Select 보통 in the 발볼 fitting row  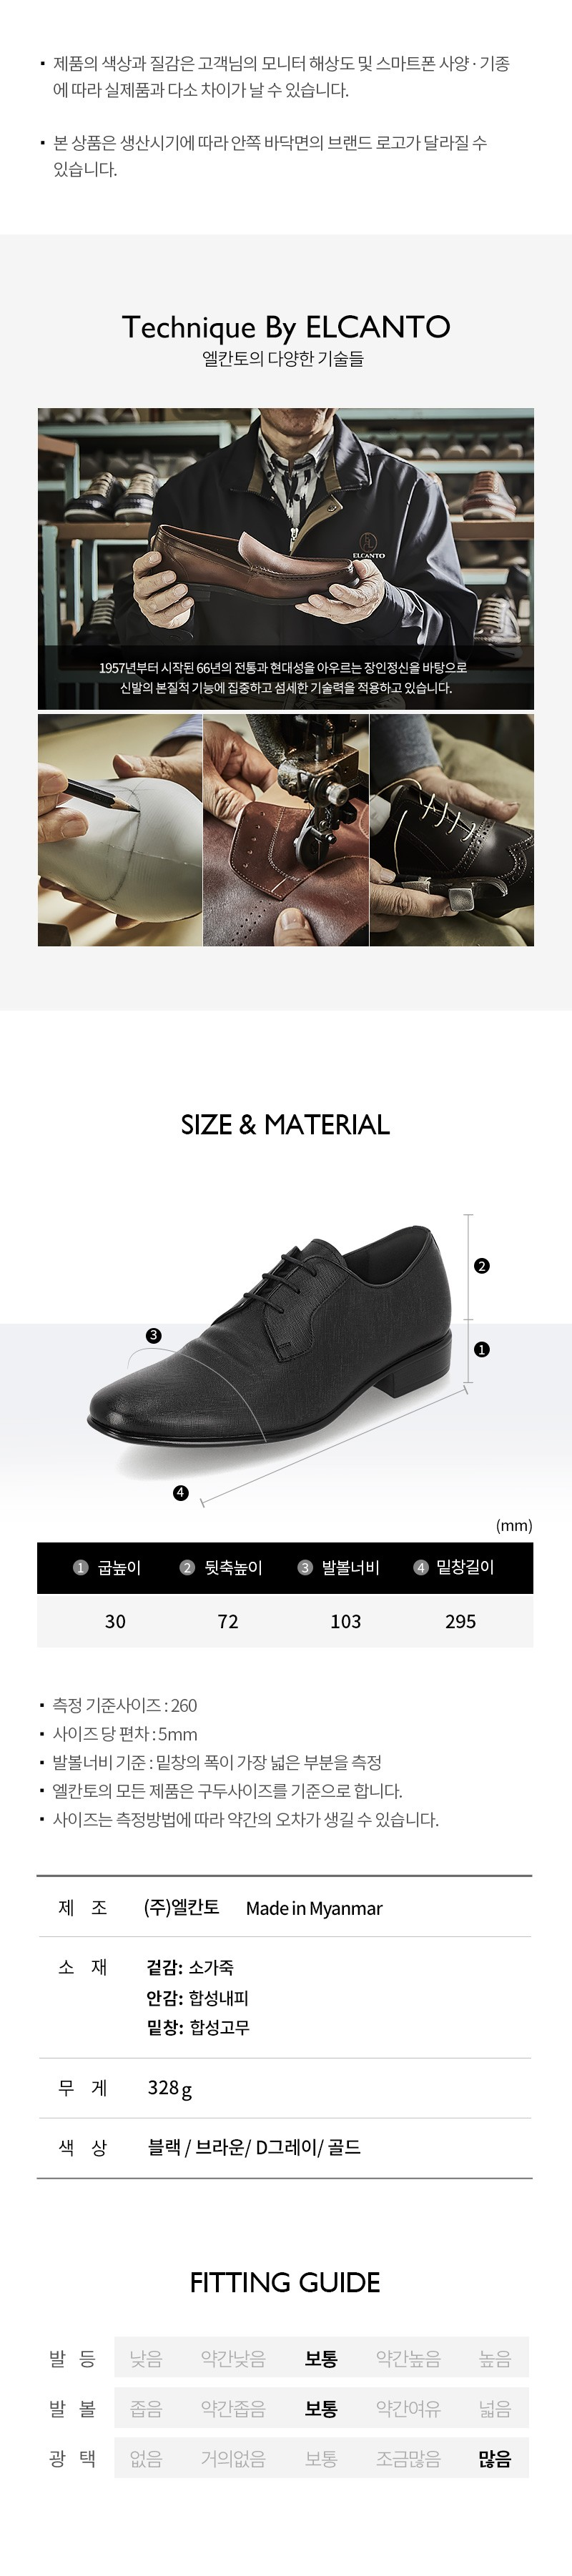[x=321, y=2408]
